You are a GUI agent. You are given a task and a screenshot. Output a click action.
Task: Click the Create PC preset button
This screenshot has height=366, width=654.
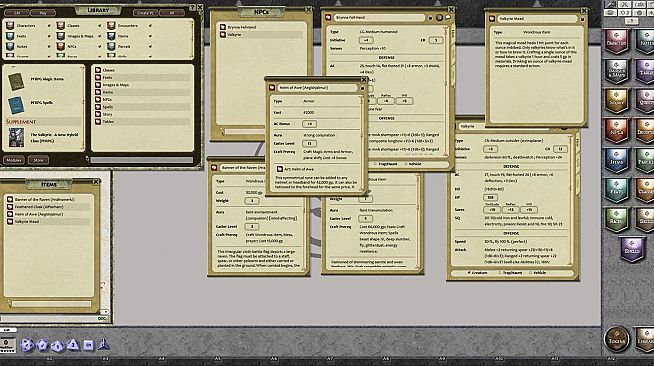click(145, 13)
